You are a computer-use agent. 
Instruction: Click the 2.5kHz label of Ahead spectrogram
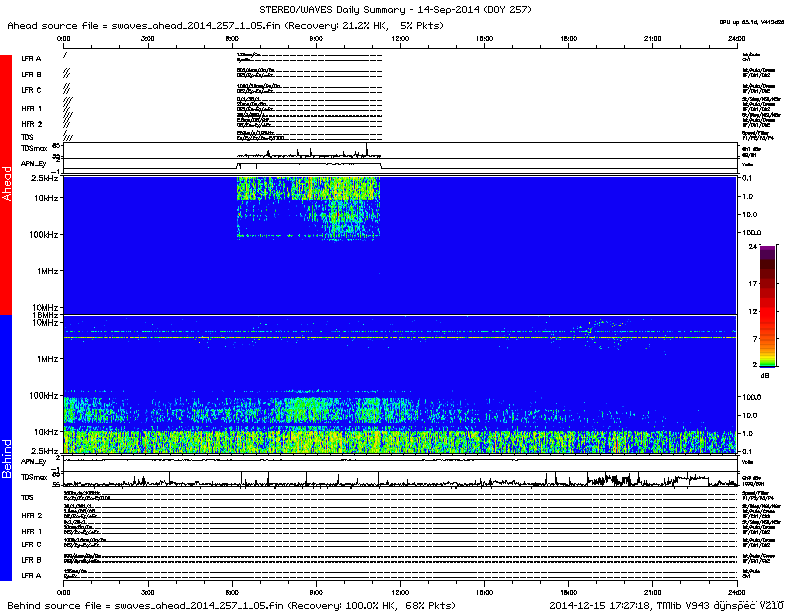44,178
